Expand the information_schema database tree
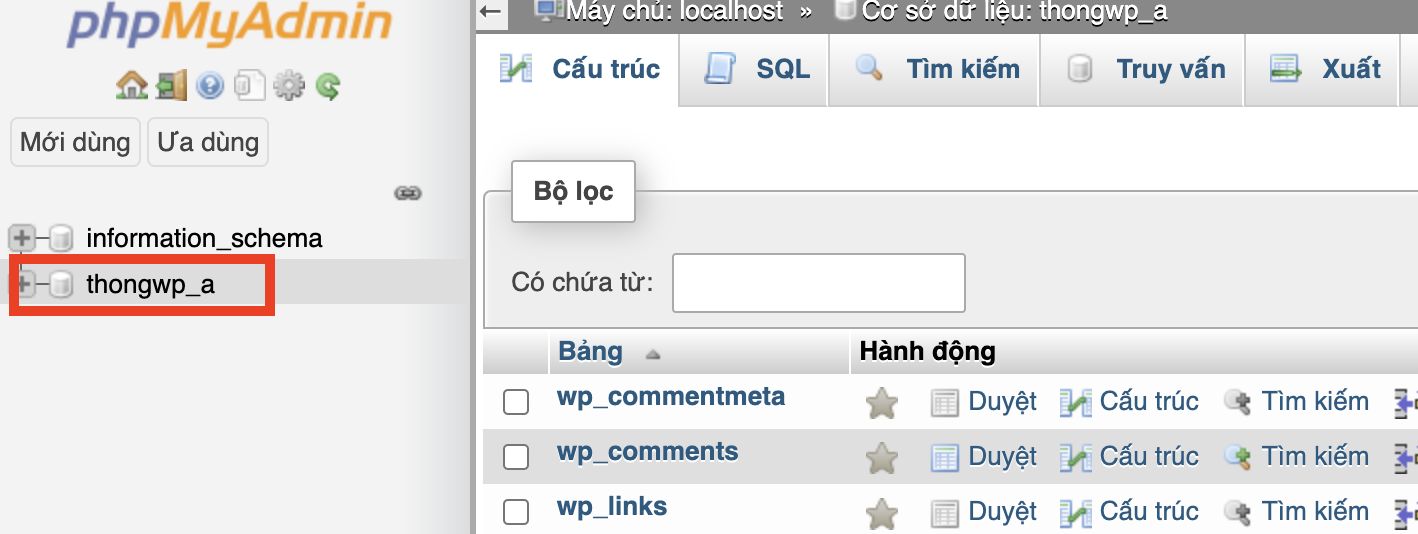This screenshot has height=534, width=1418. click(21, 238)
